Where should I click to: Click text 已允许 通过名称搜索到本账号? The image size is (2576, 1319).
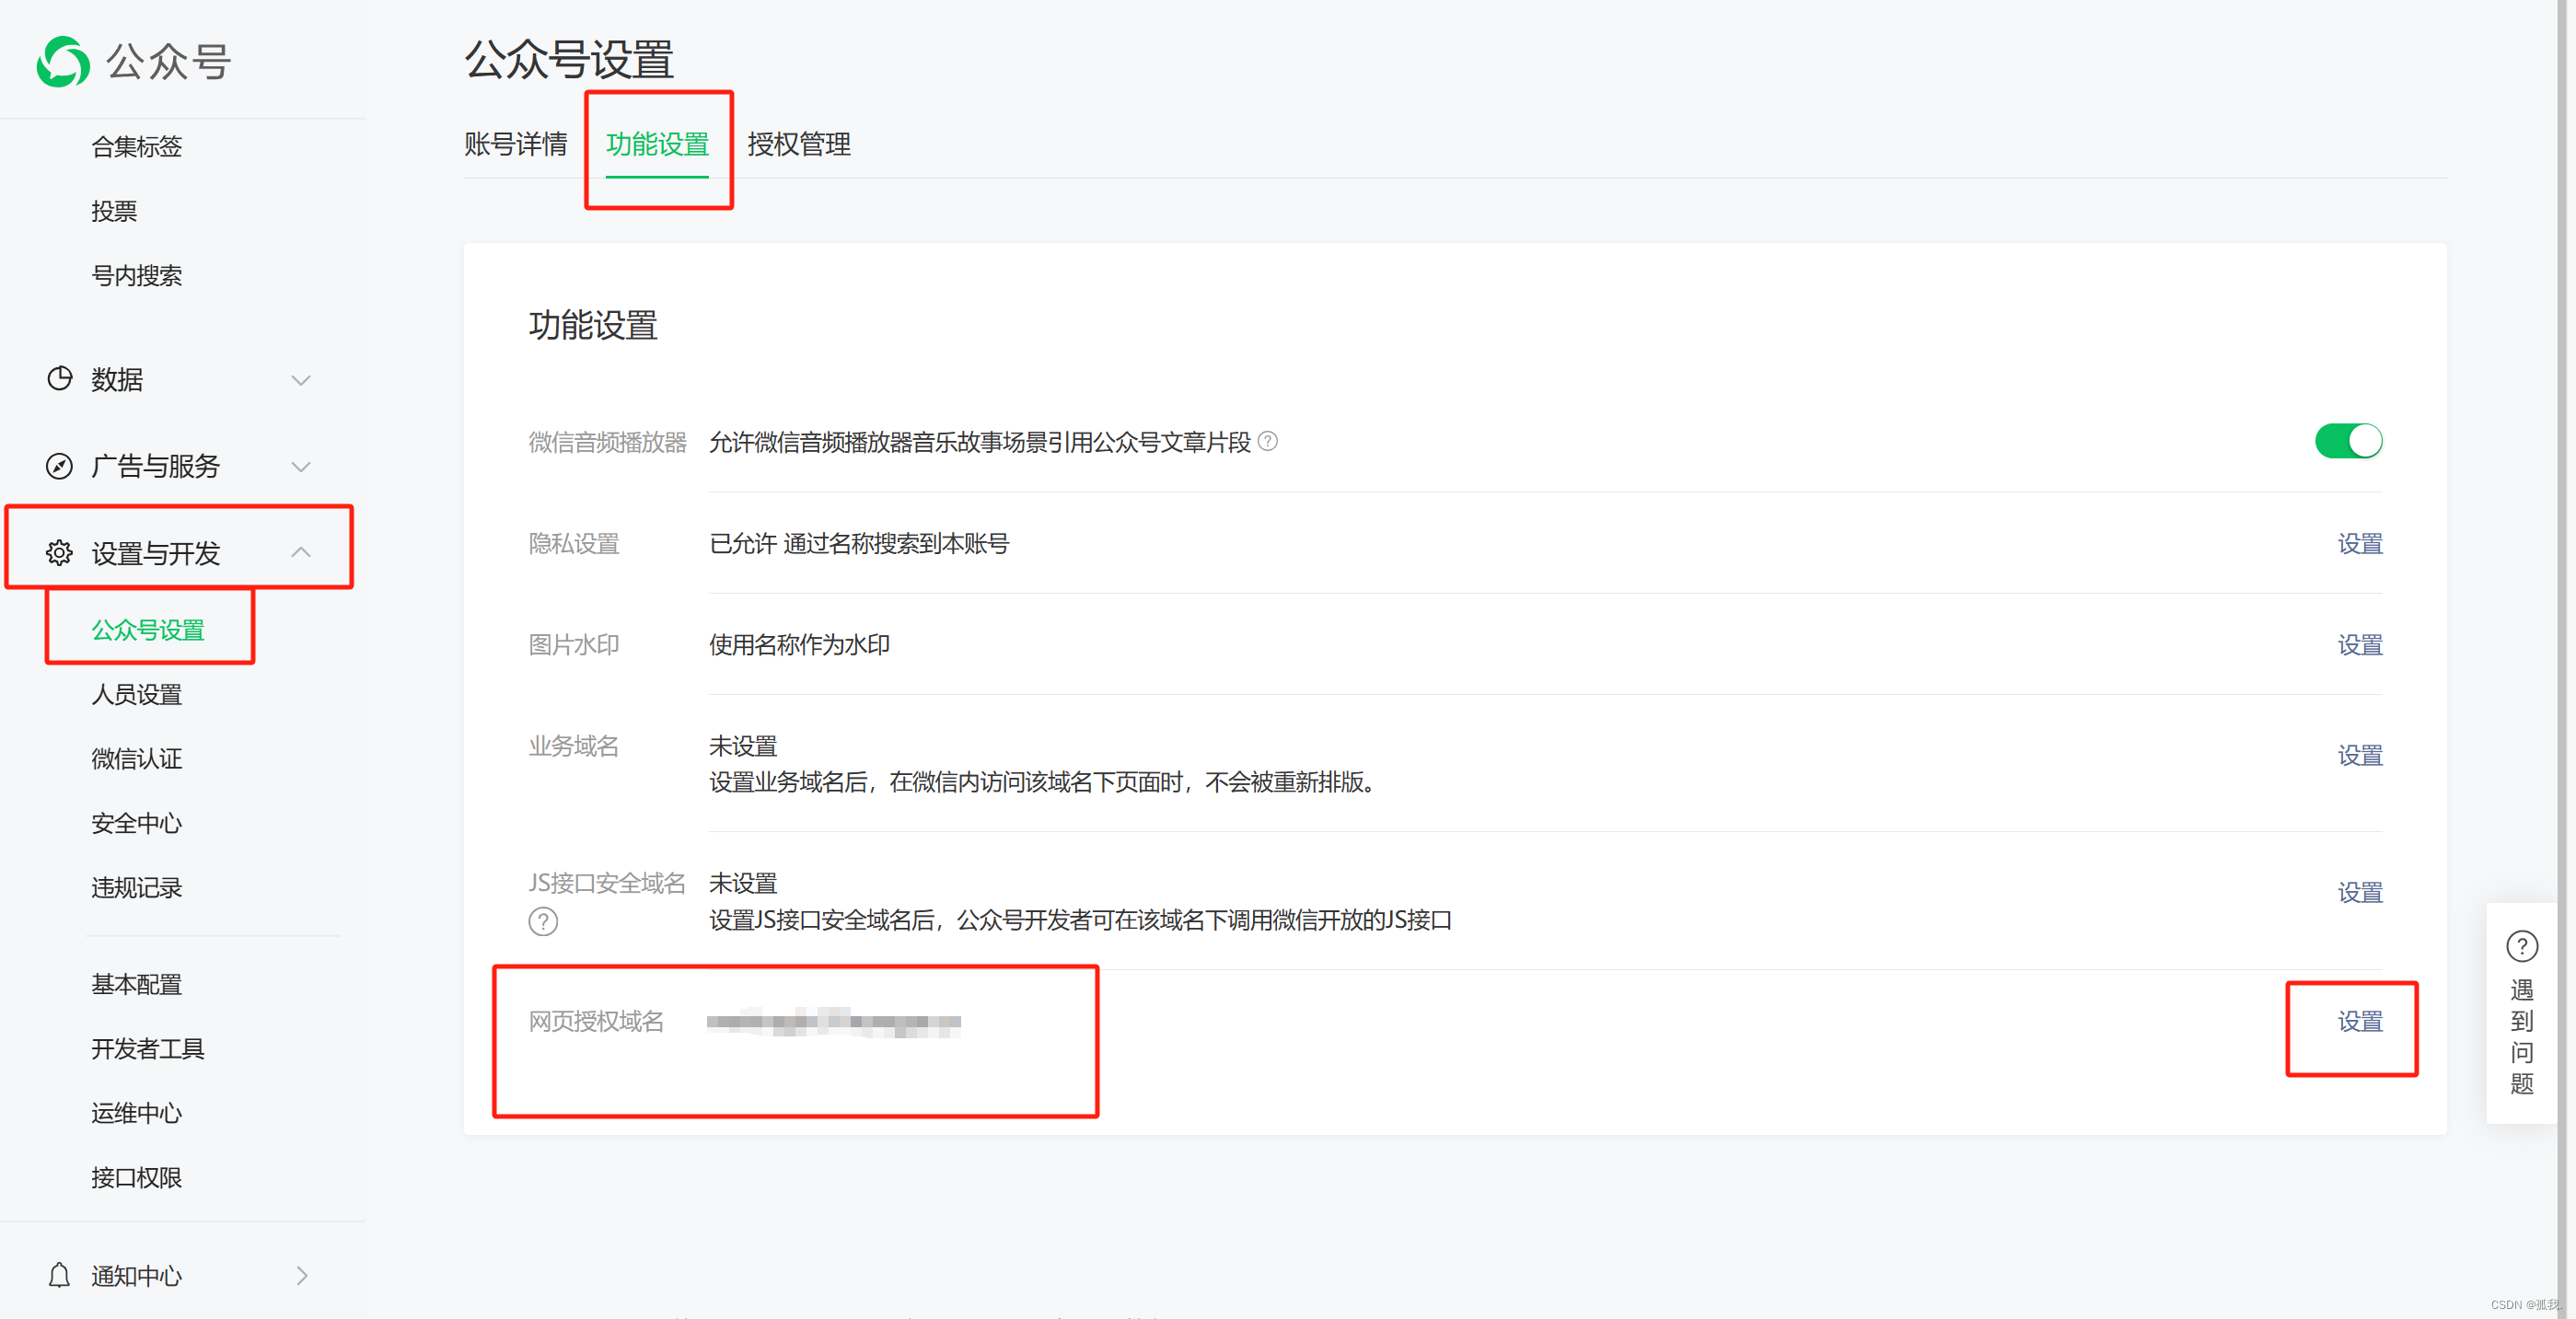coord(859,544)
